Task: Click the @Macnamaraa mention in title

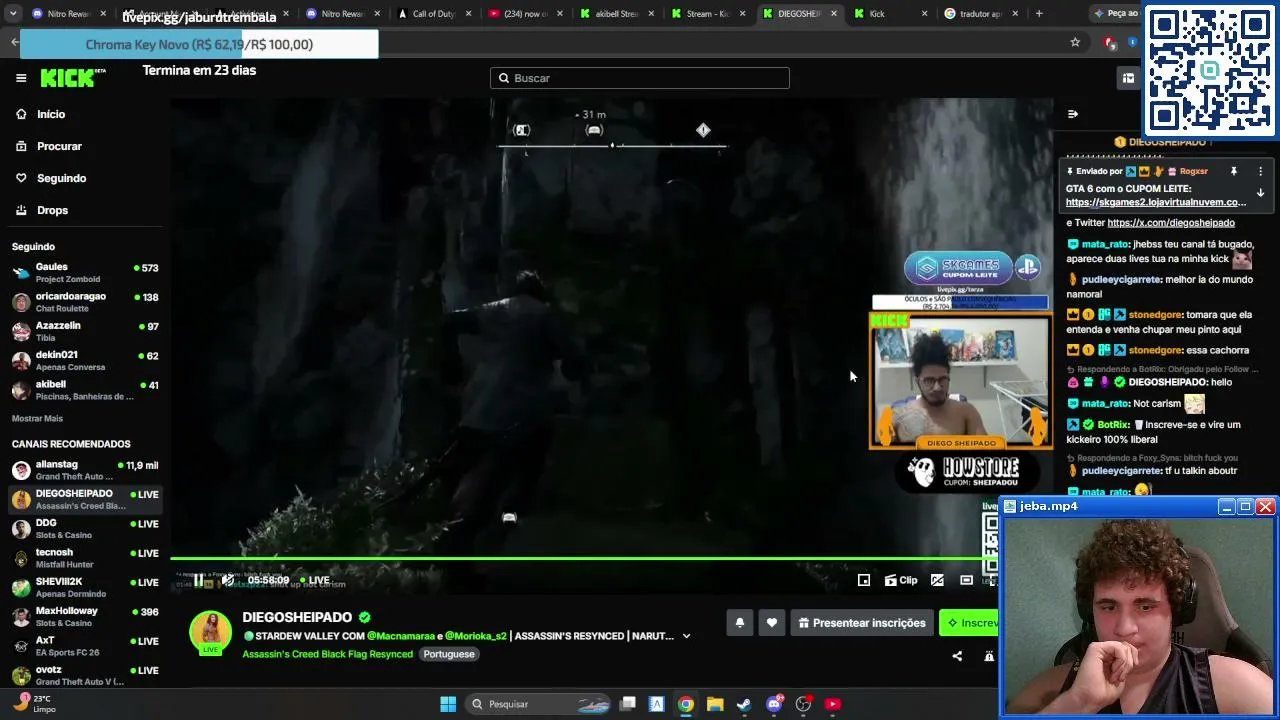Action: coord(400,636)
